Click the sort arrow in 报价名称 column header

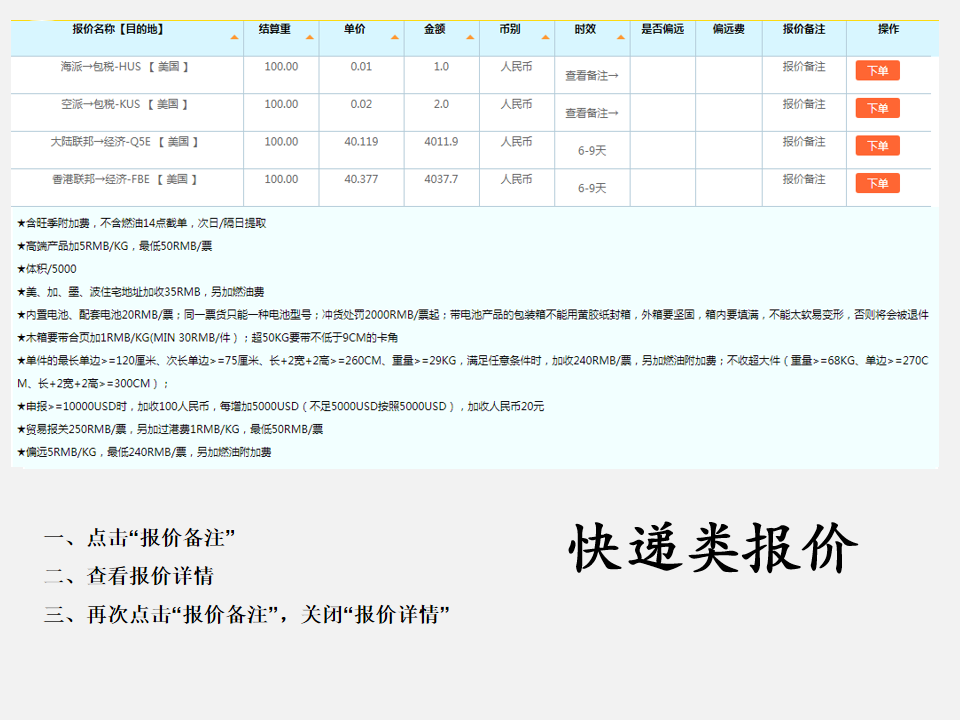(x=234, y=37)
